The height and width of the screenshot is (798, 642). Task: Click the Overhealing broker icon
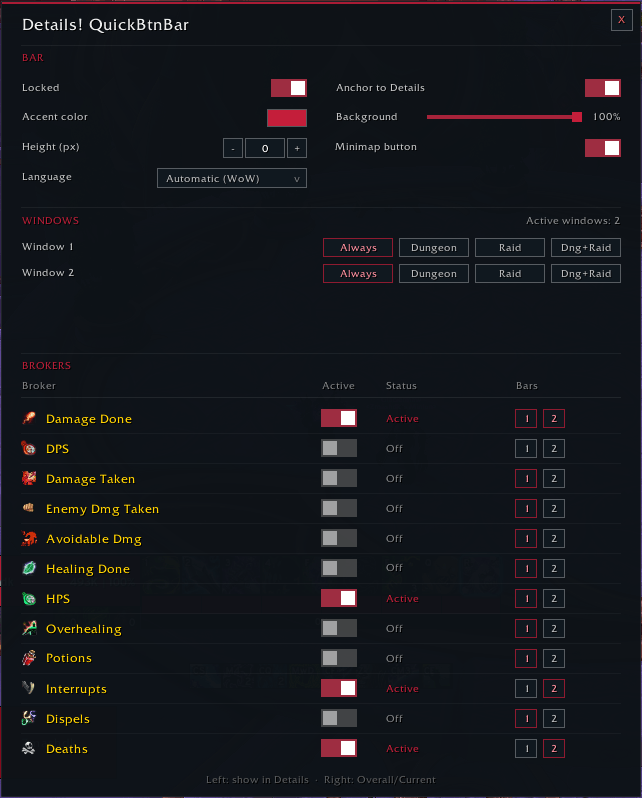point(29,629)
